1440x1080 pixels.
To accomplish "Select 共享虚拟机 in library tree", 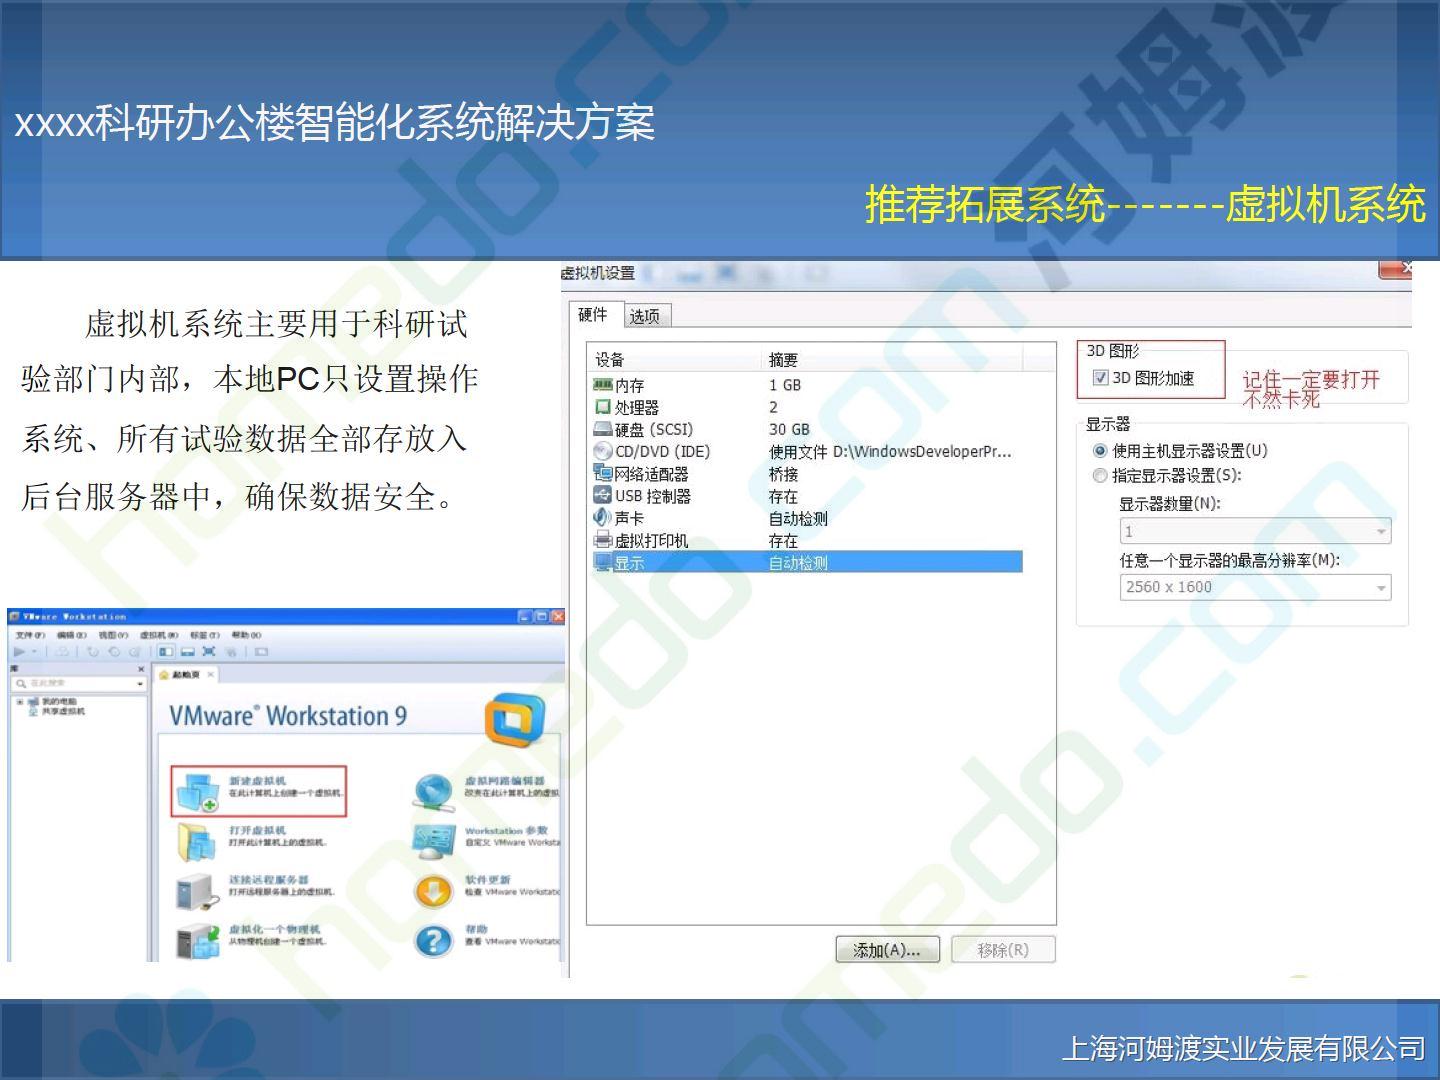I will (58, 711).
